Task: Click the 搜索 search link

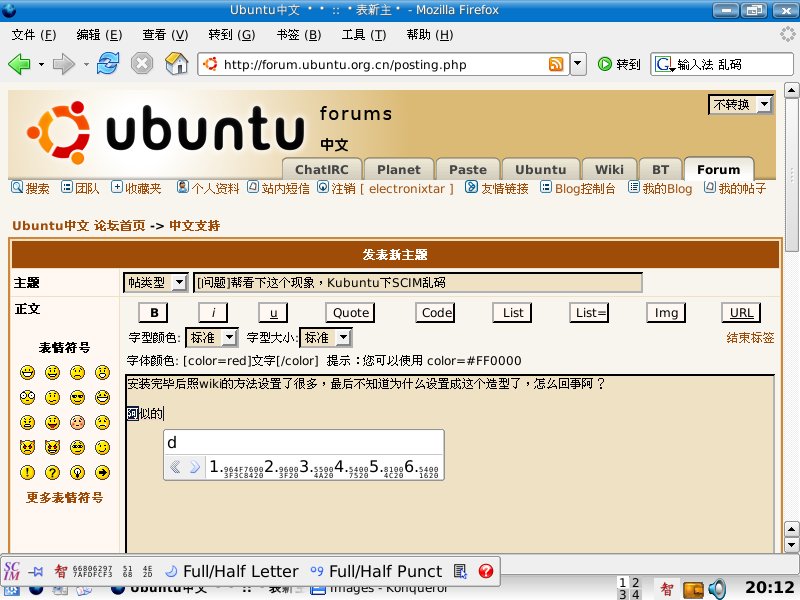Action: point(31,188)
